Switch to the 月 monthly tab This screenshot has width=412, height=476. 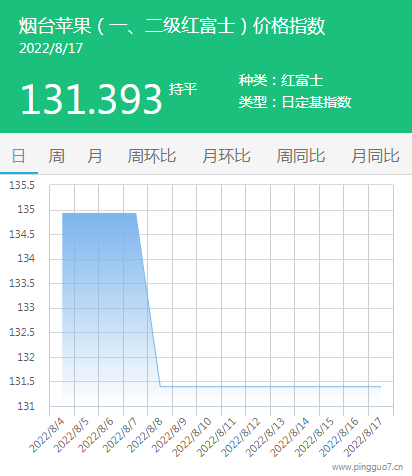[95, 156]
